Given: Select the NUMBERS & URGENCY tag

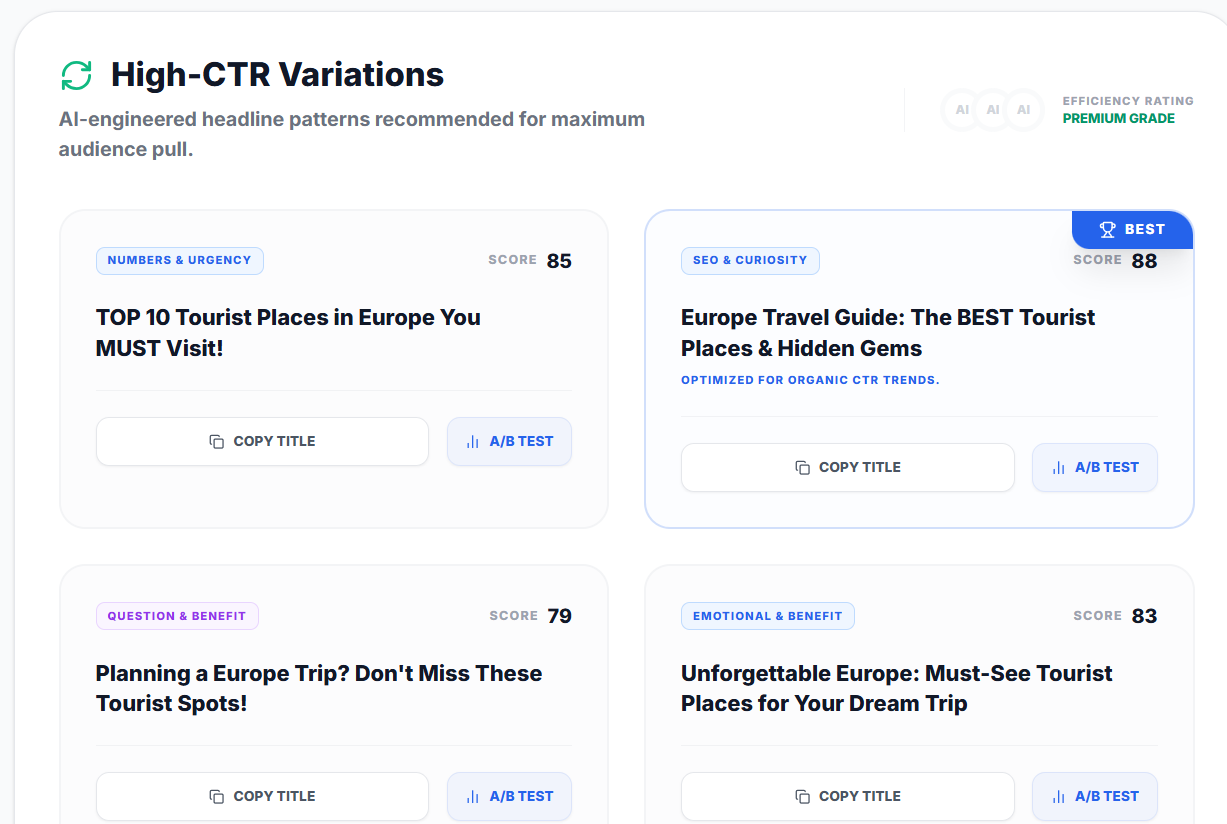Looking at the screenshot, I should coord(180,260).
